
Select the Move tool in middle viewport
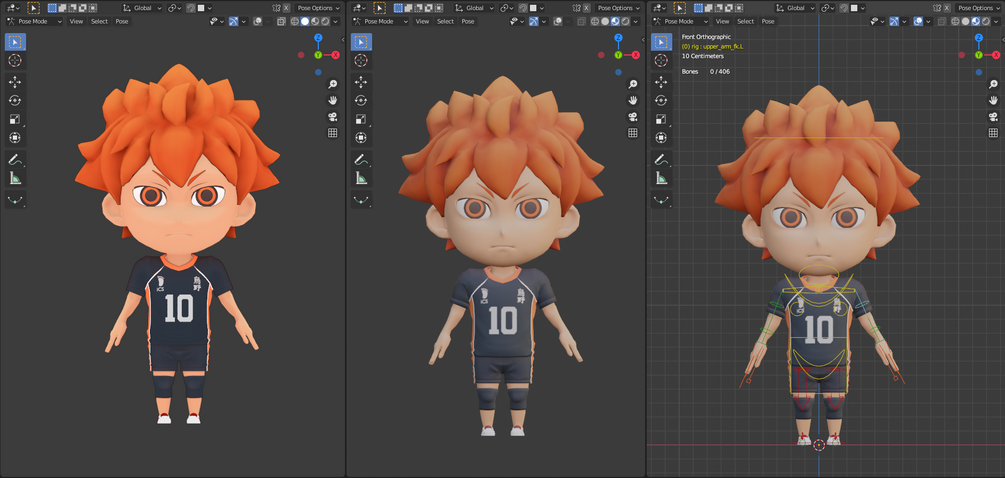click(x=361, y=82)
